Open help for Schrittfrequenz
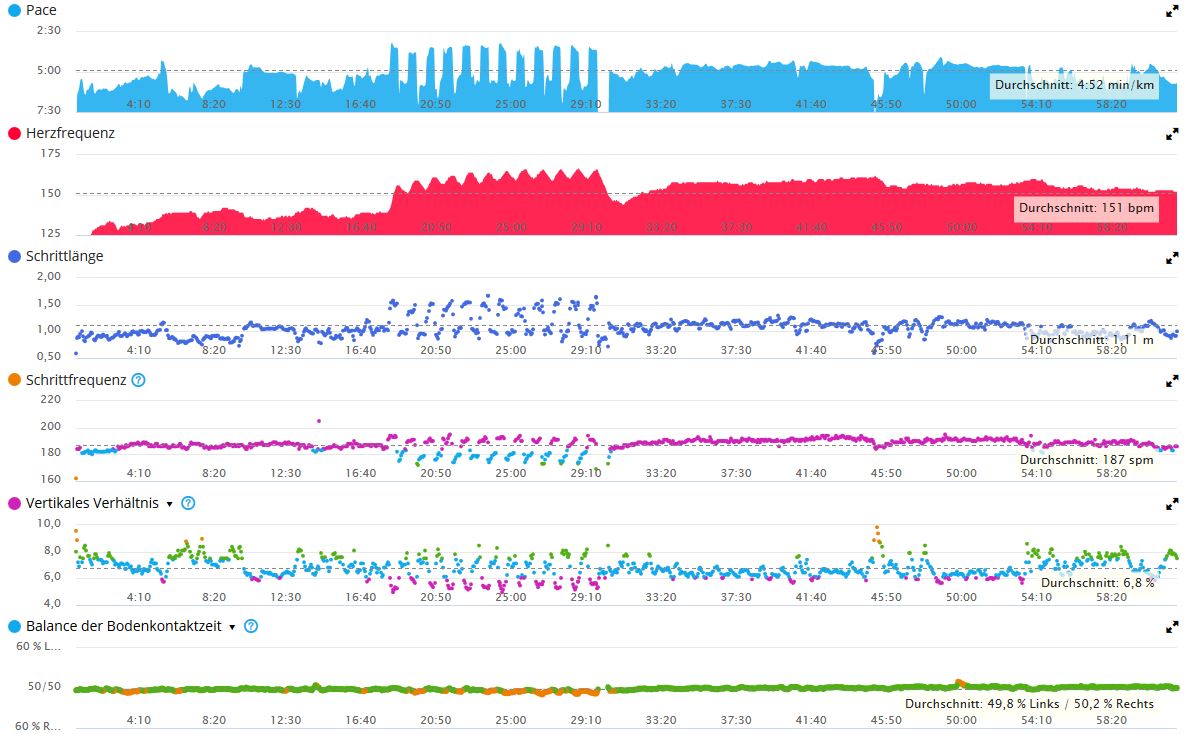The width and height of the screenshot is (1185, 734). coord(139,380)
